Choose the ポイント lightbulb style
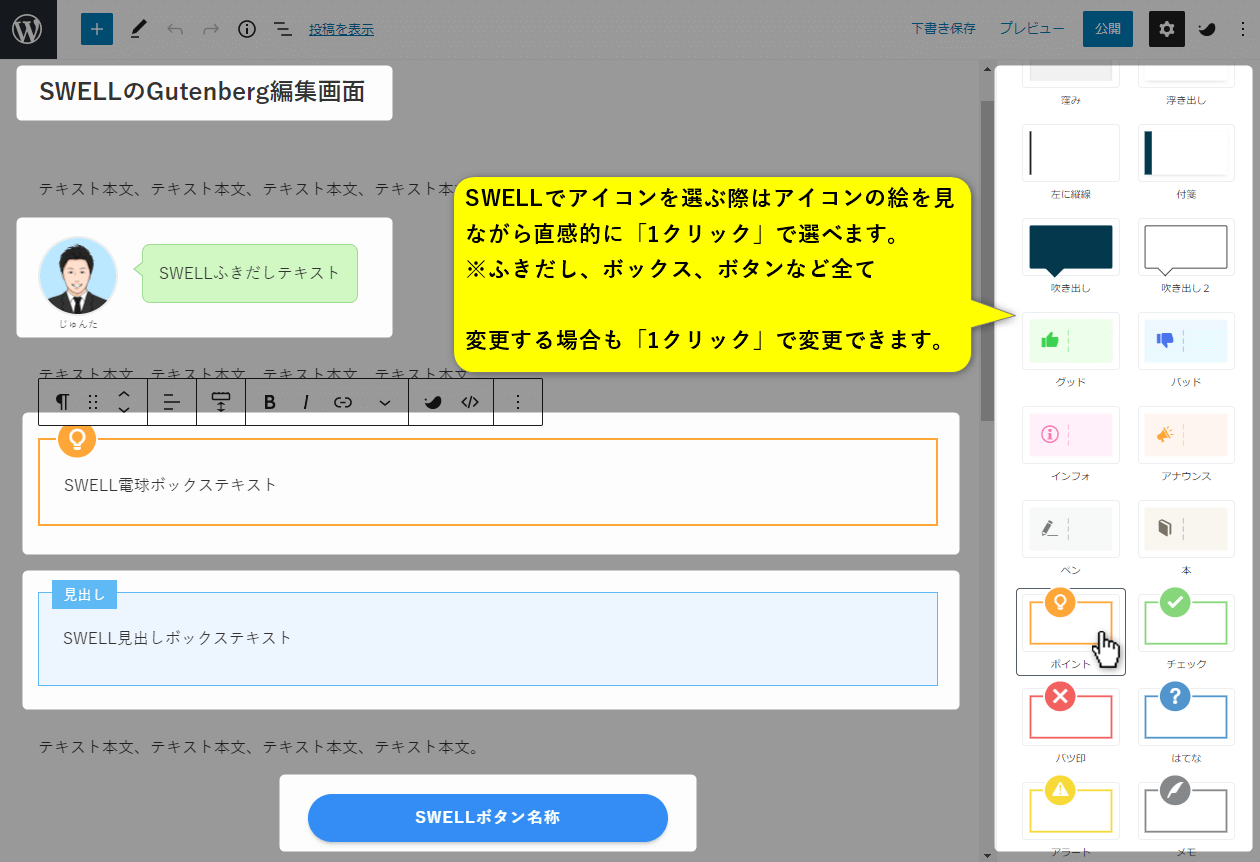The width and height of the screenshot is (1260, 862). pos(1071,632)
